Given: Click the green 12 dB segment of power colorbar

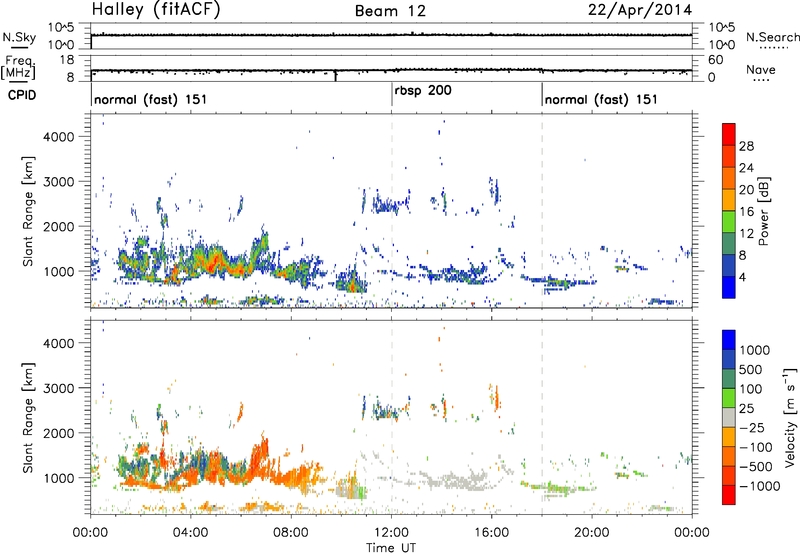Looking at the screenshot, I should [x=729, y=221].
